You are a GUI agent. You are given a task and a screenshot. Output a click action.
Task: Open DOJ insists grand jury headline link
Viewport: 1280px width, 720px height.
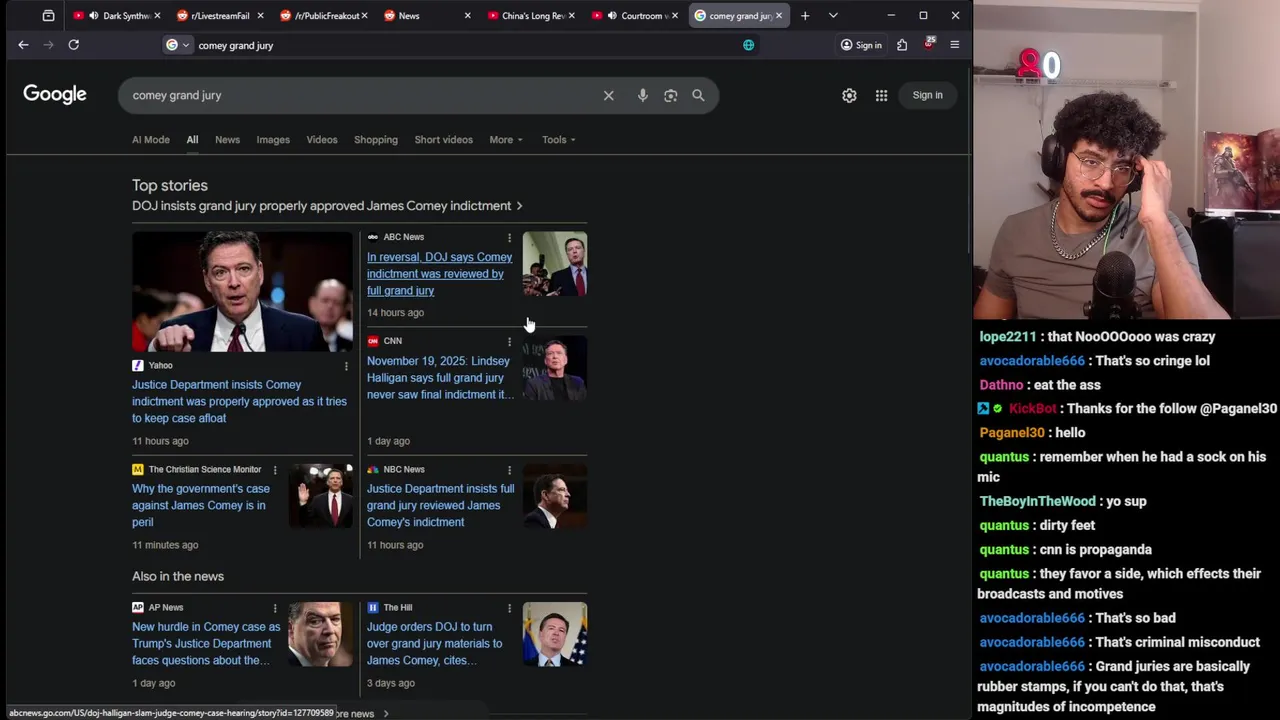point(327,206)
